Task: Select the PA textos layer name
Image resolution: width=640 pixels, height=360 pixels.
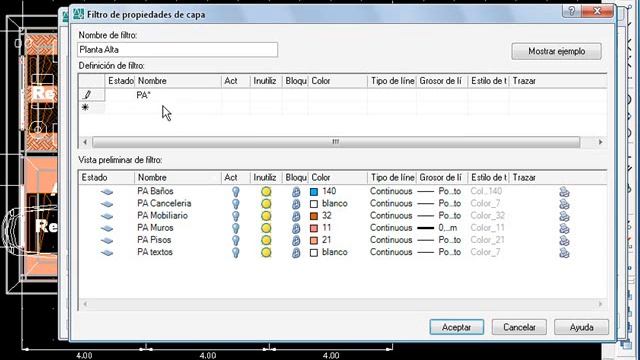Action: 155,252
